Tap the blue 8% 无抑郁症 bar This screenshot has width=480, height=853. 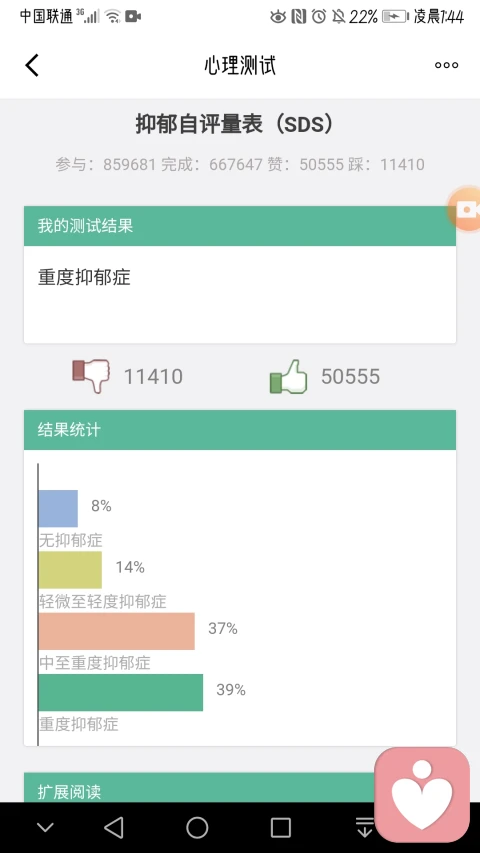pos(58,509)
